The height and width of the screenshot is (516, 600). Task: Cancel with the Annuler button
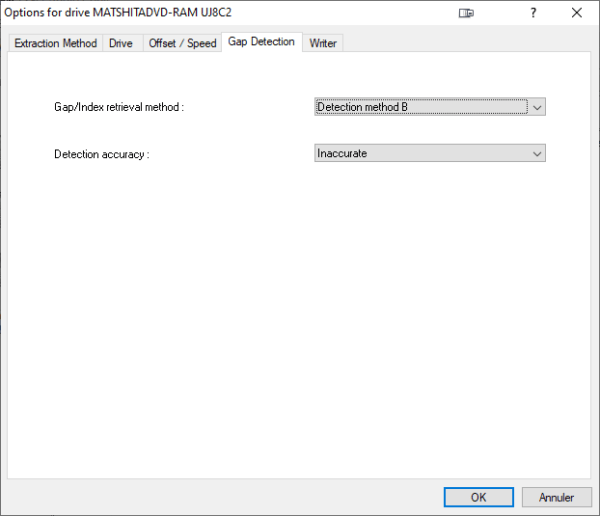click(x=556, y=497)
